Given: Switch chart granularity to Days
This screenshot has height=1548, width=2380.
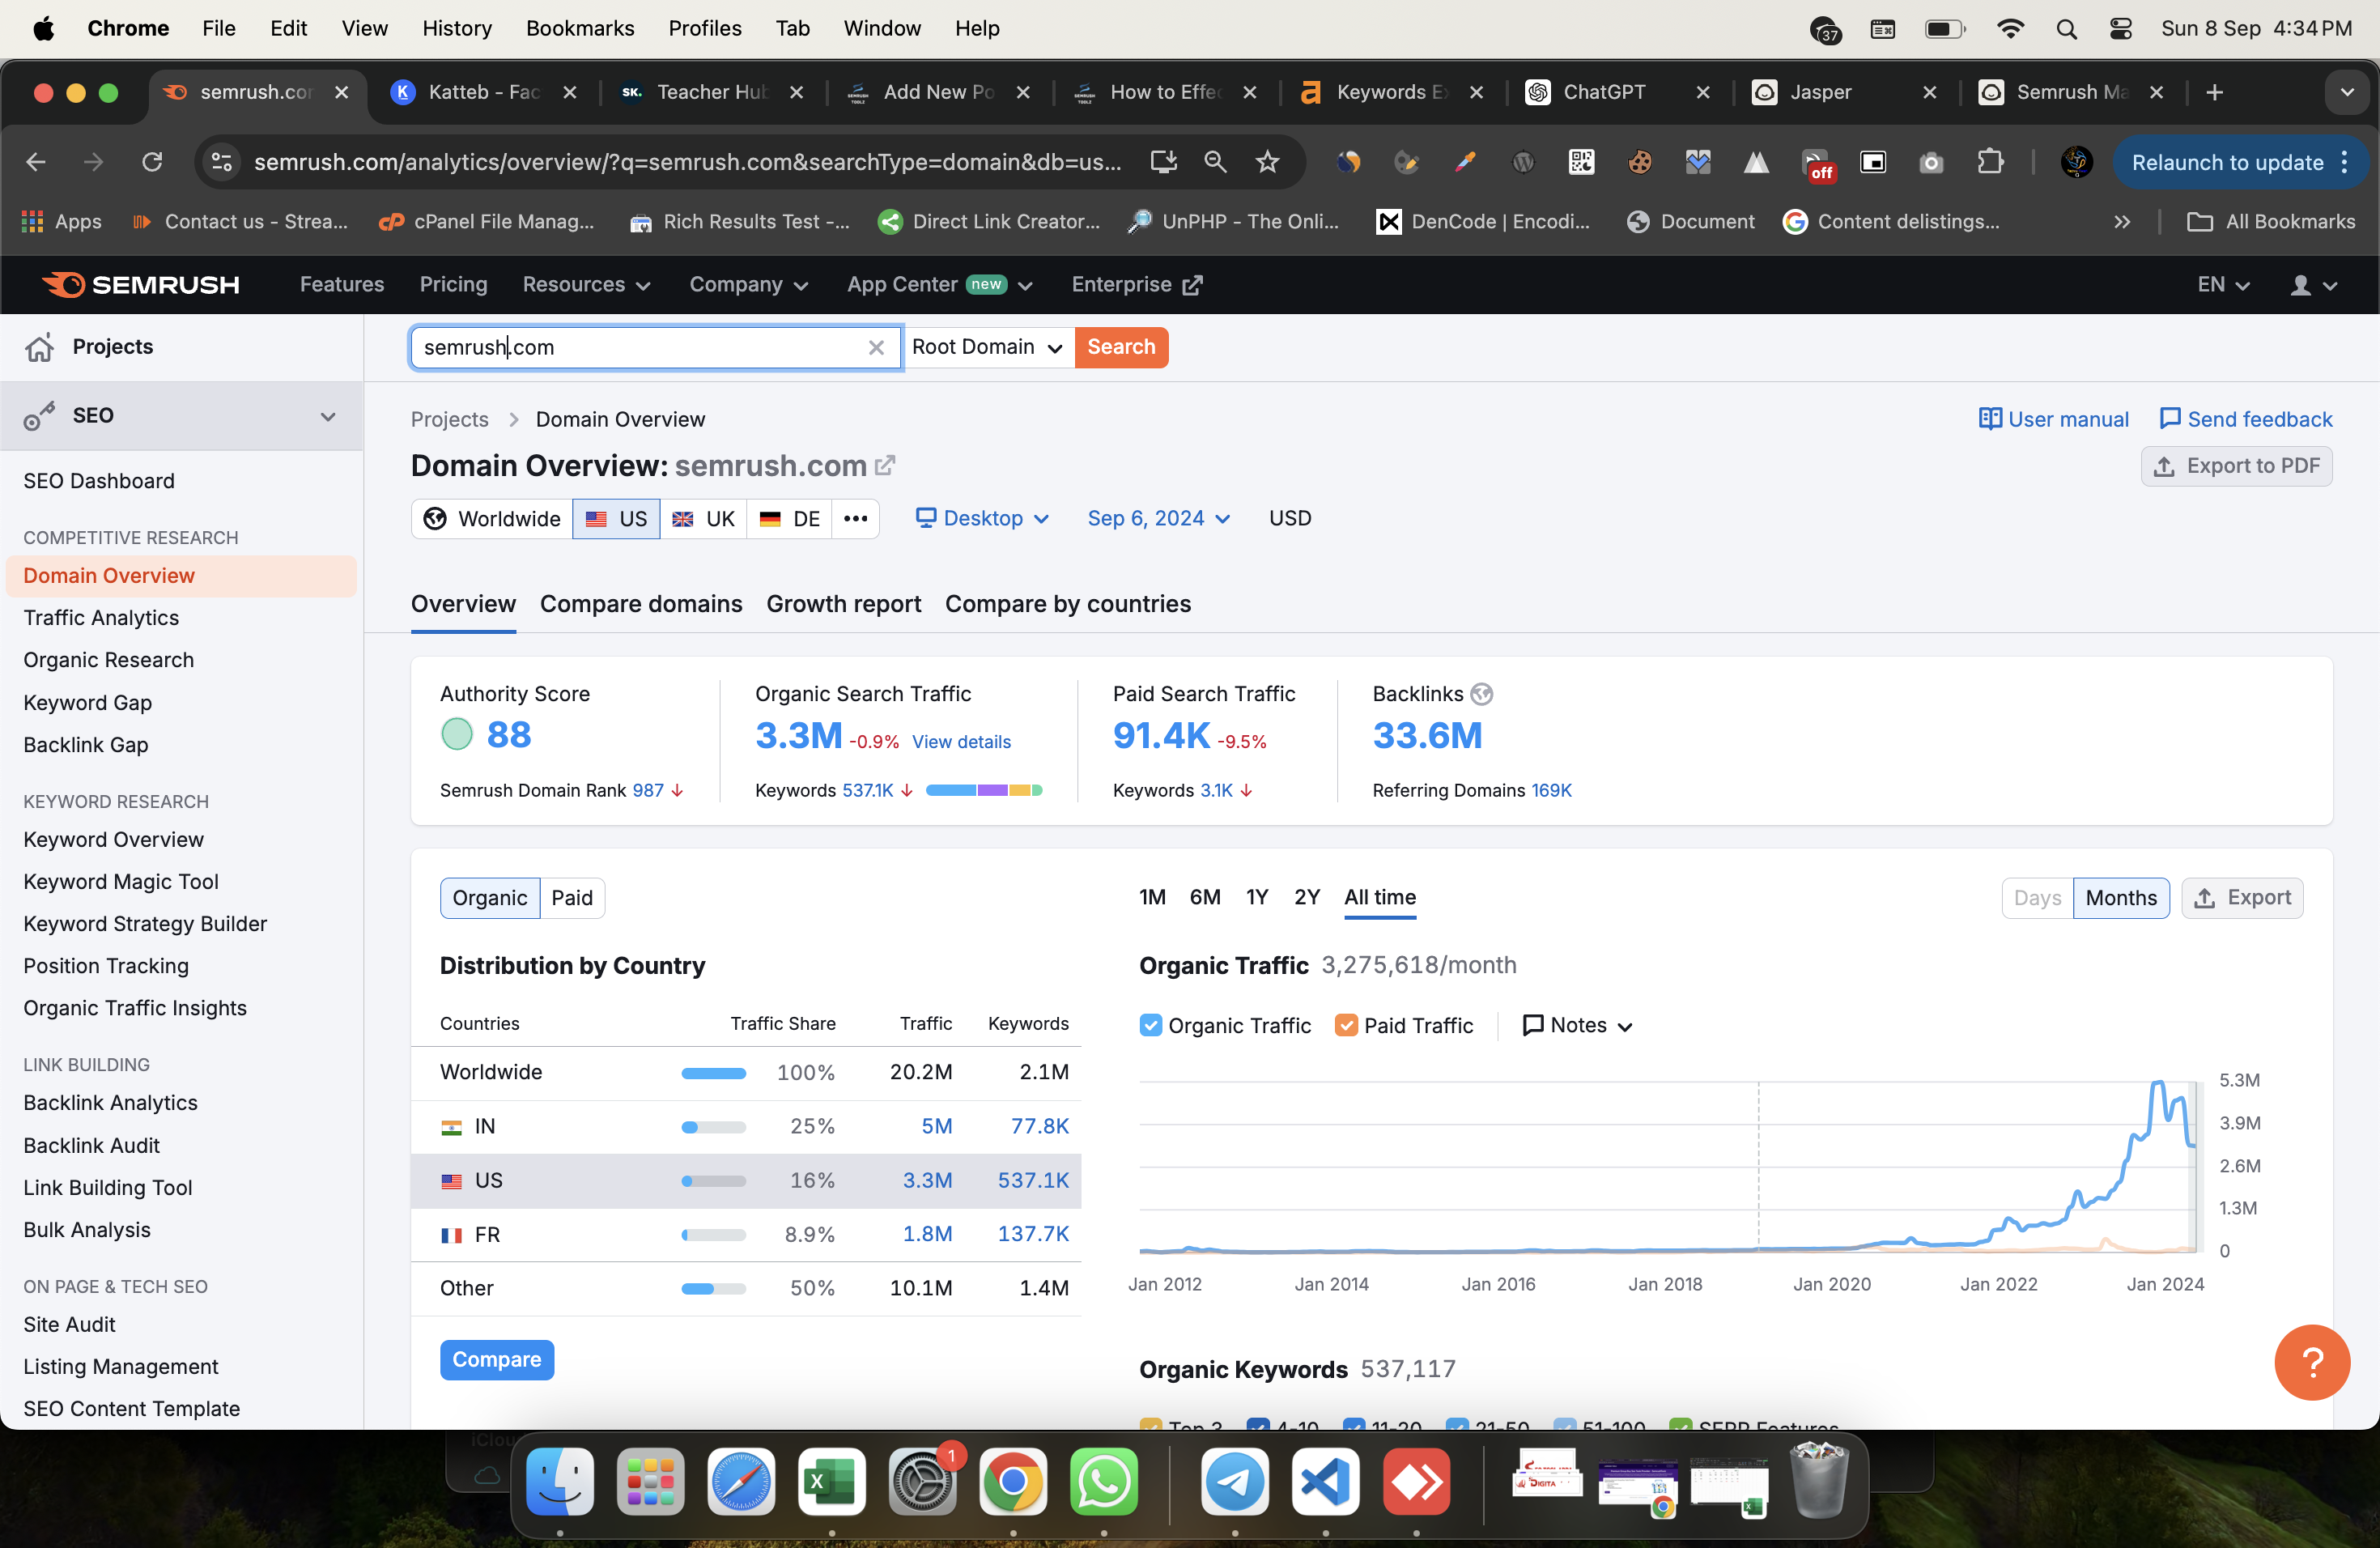Looking at the screenshot, I should point(2037,898).
